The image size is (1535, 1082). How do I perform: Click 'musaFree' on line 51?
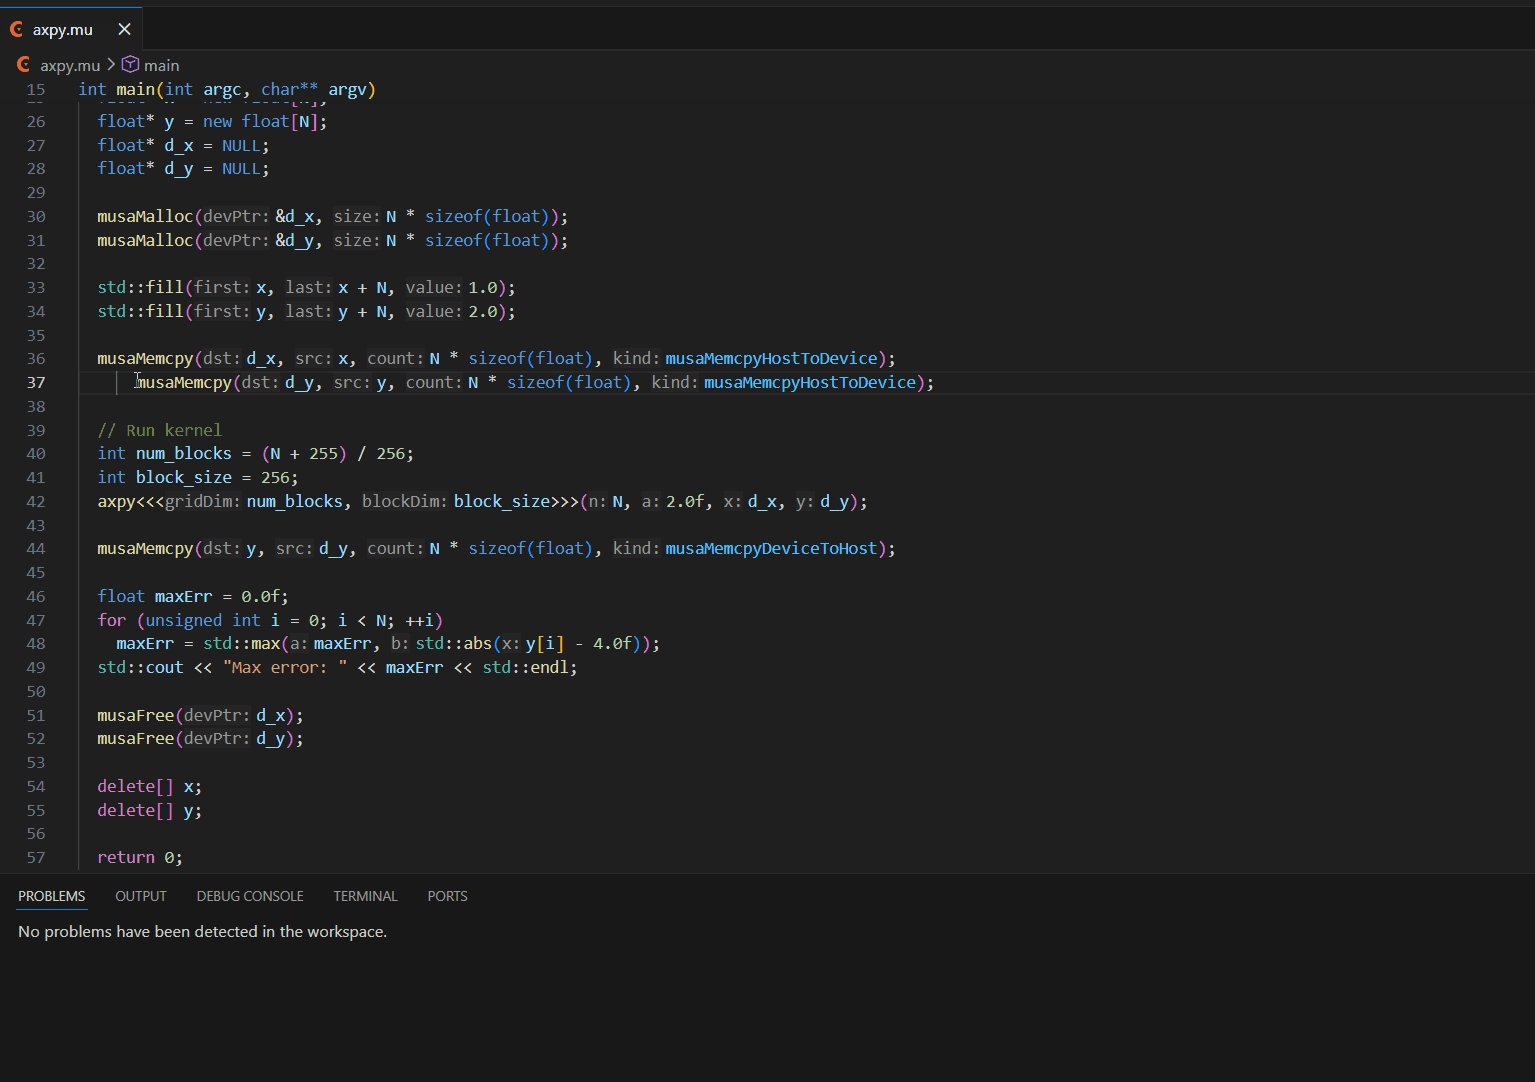point(136,715)
